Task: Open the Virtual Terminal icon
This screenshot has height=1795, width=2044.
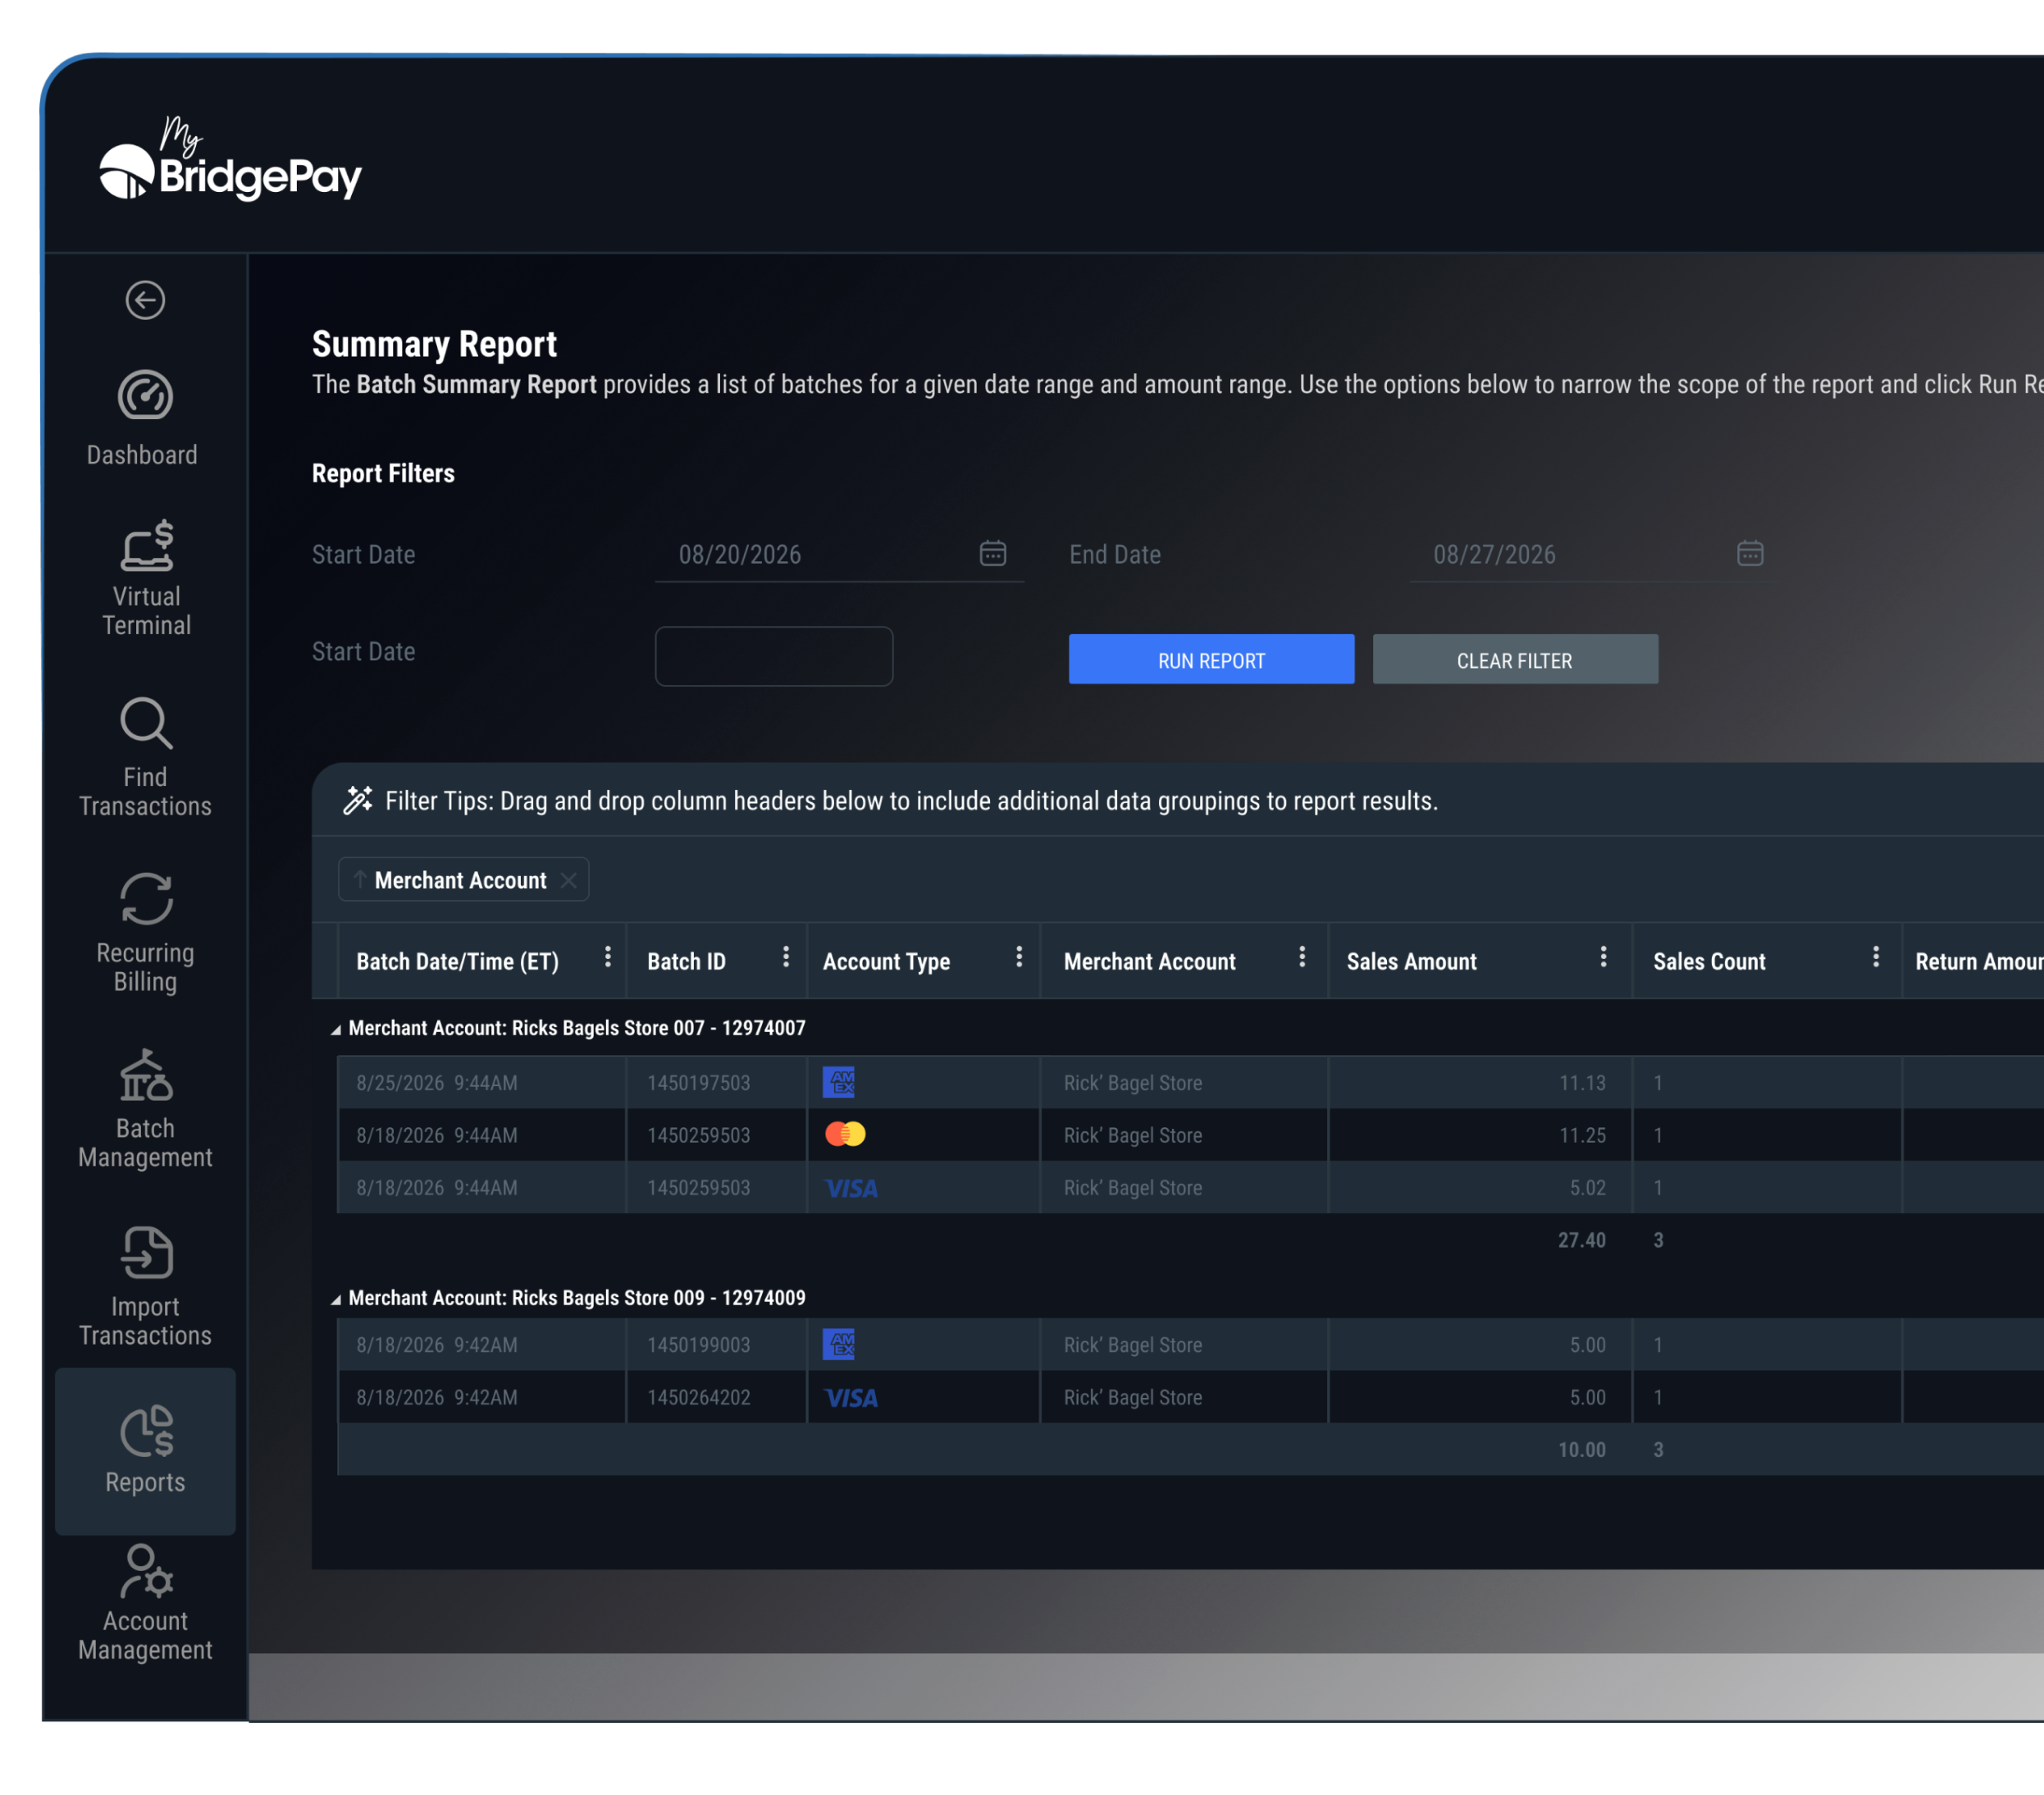Action: pyautogui.click(x=147, y=546)
